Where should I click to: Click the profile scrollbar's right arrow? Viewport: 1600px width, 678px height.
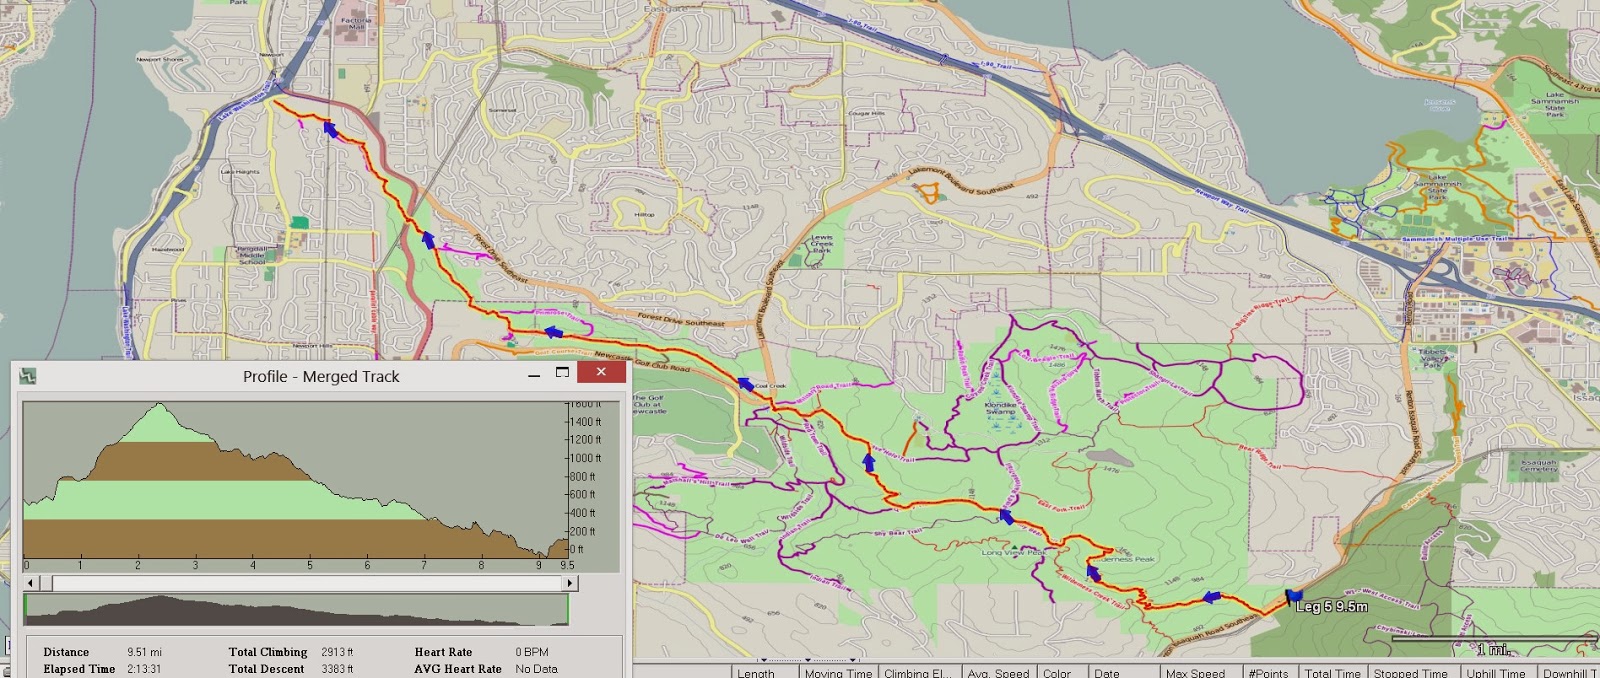(x=571, y=582)
